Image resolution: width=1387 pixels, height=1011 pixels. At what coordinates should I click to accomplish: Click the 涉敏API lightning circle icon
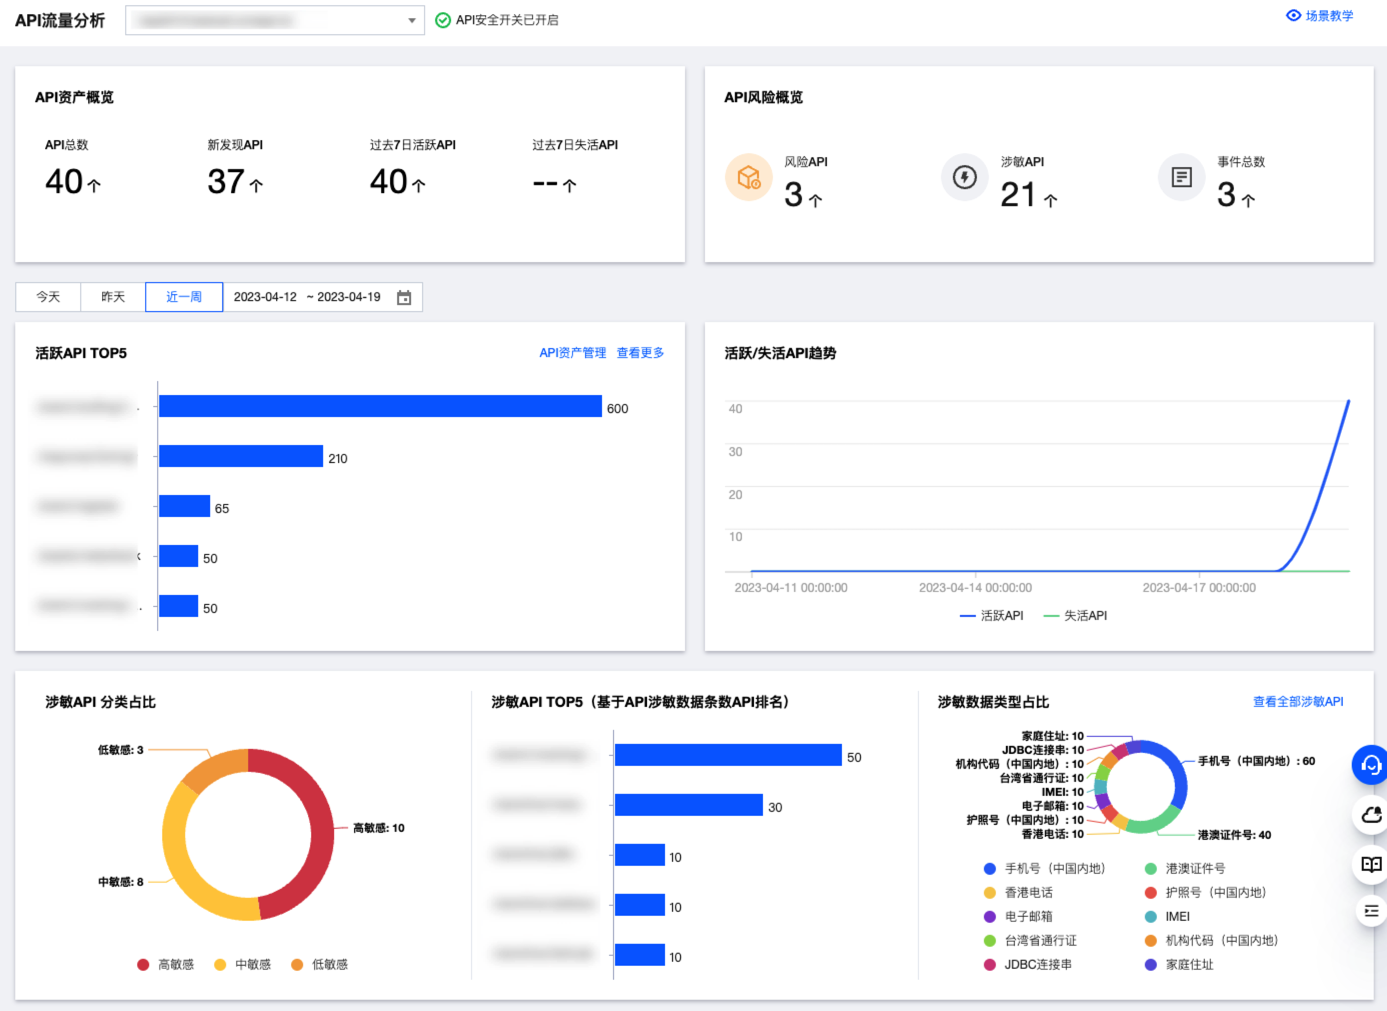click(x=964, y=178)
